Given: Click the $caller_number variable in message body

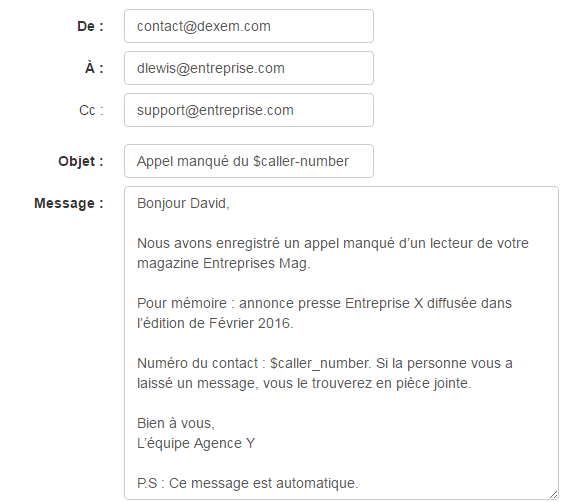Looking at the screenshot, I should 320,364.
